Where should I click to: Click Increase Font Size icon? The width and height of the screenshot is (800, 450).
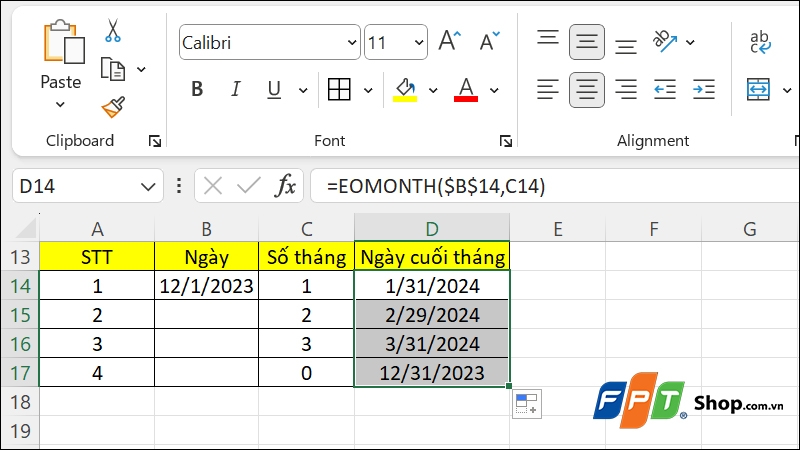click(x=449, y=41)
